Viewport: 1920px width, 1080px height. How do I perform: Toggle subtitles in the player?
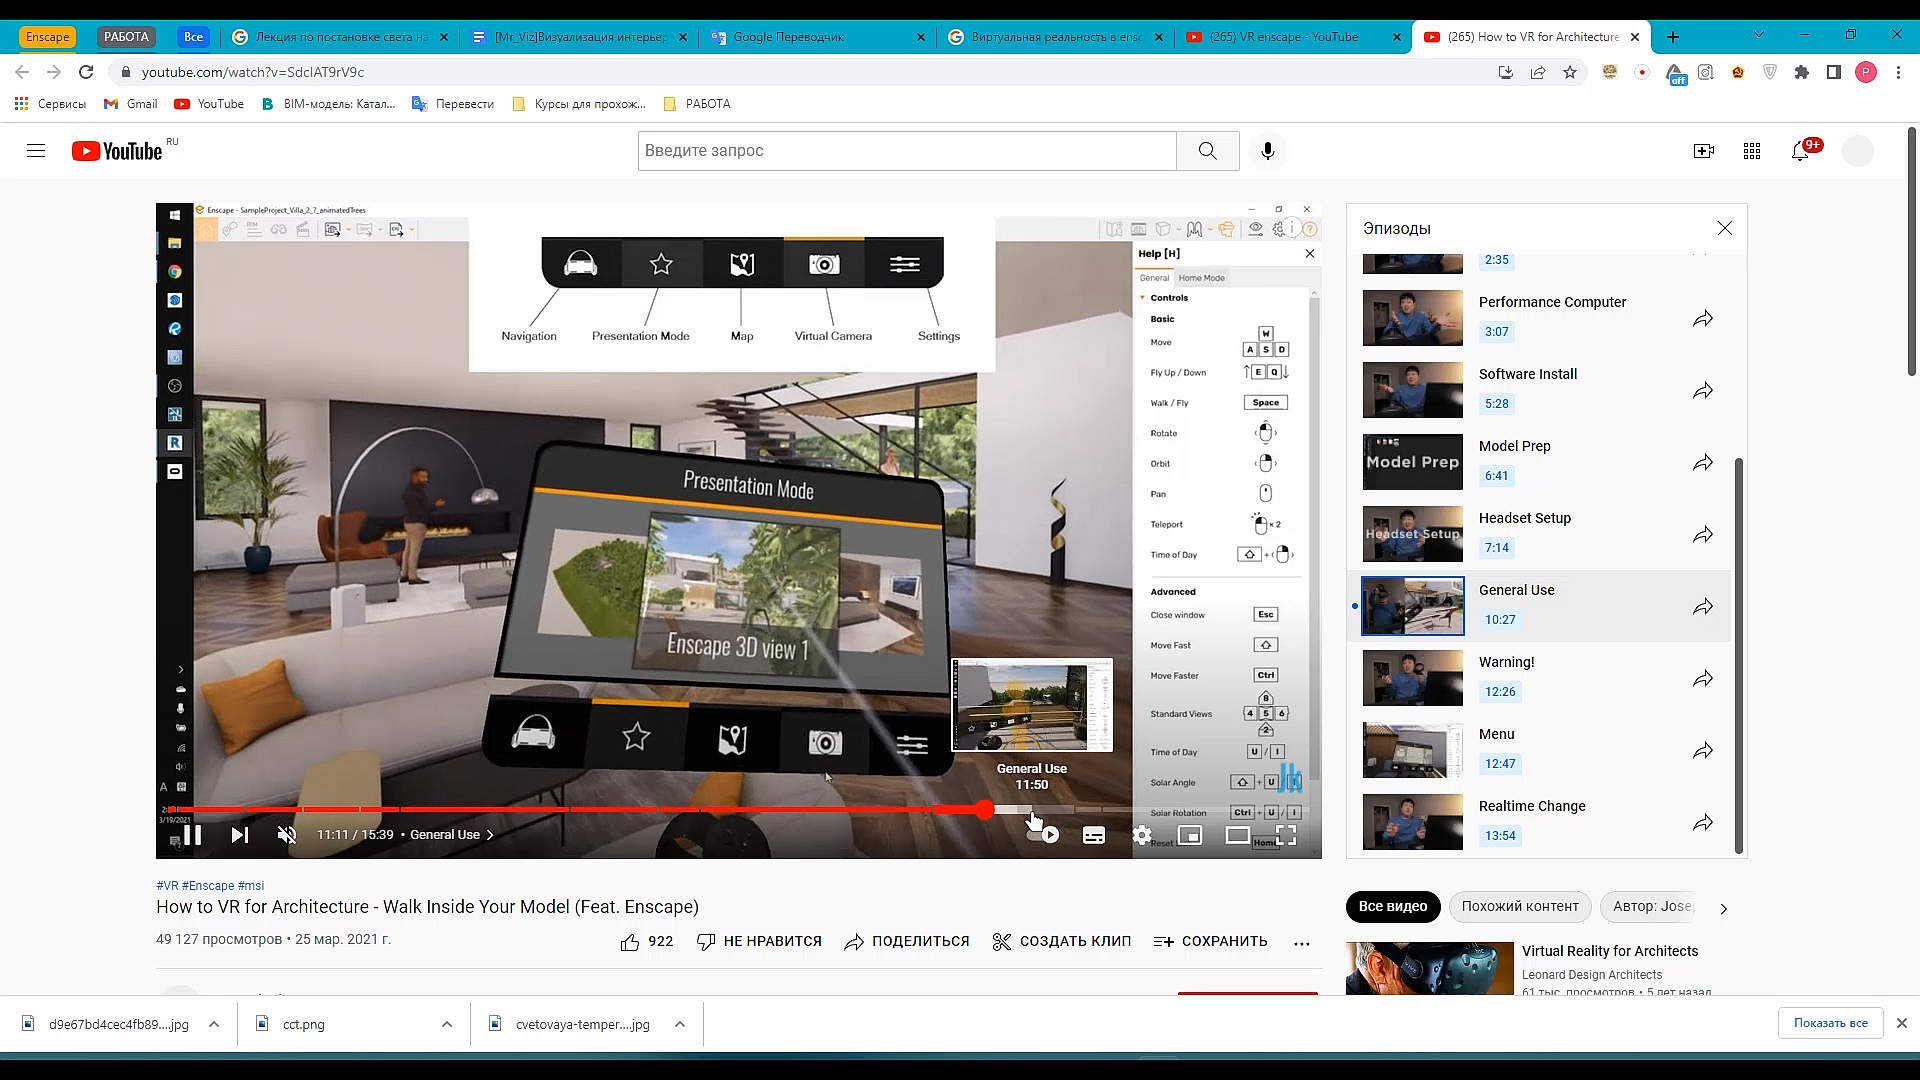[x=1094, y=835]
